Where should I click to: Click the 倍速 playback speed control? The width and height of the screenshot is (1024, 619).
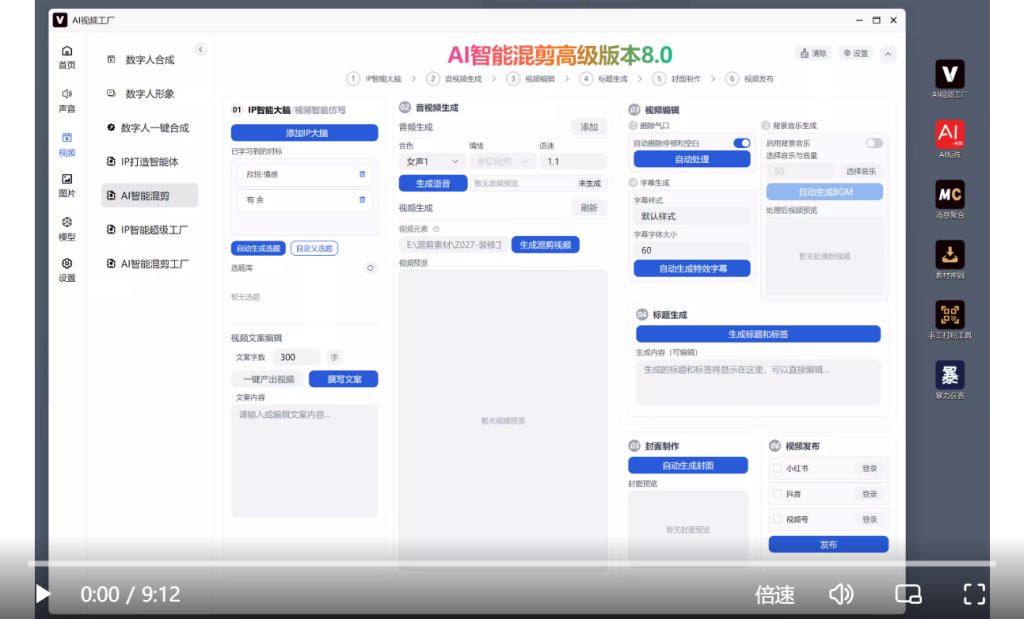(x=773, y=594)
